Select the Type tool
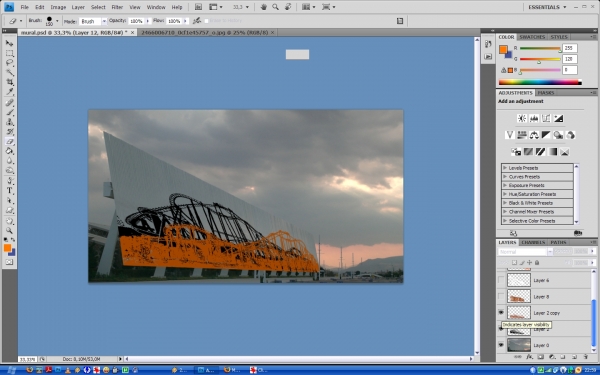The image size is (600, 375). [10, 191]
